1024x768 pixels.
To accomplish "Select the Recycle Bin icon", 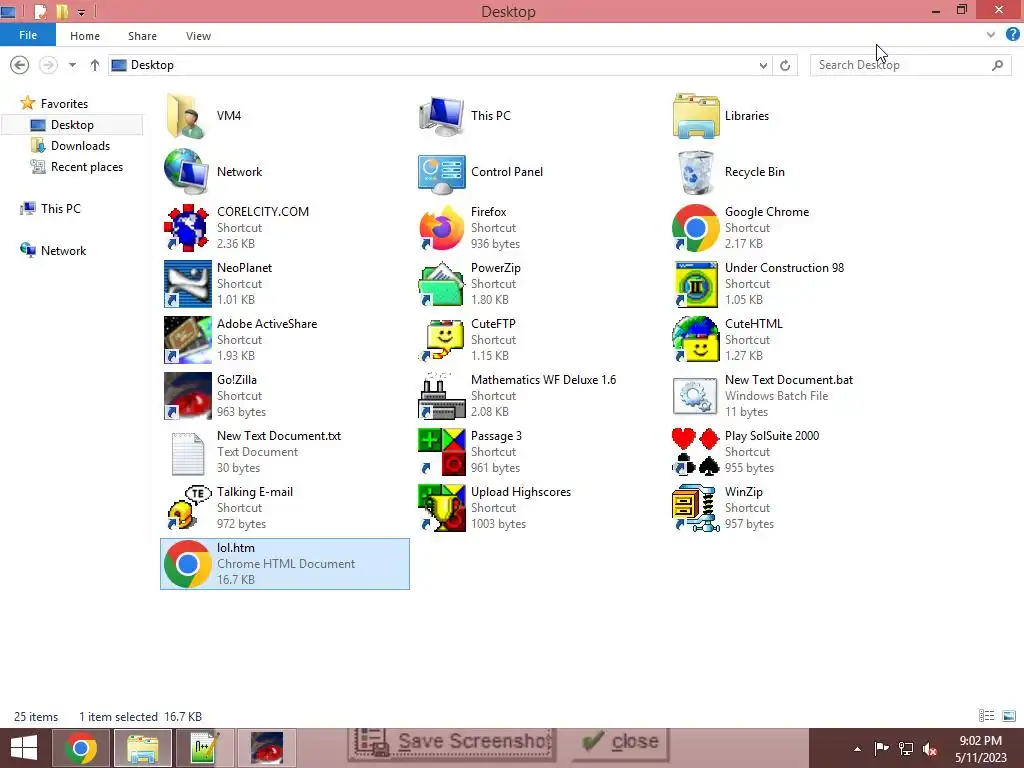I will tap(696, 172).
